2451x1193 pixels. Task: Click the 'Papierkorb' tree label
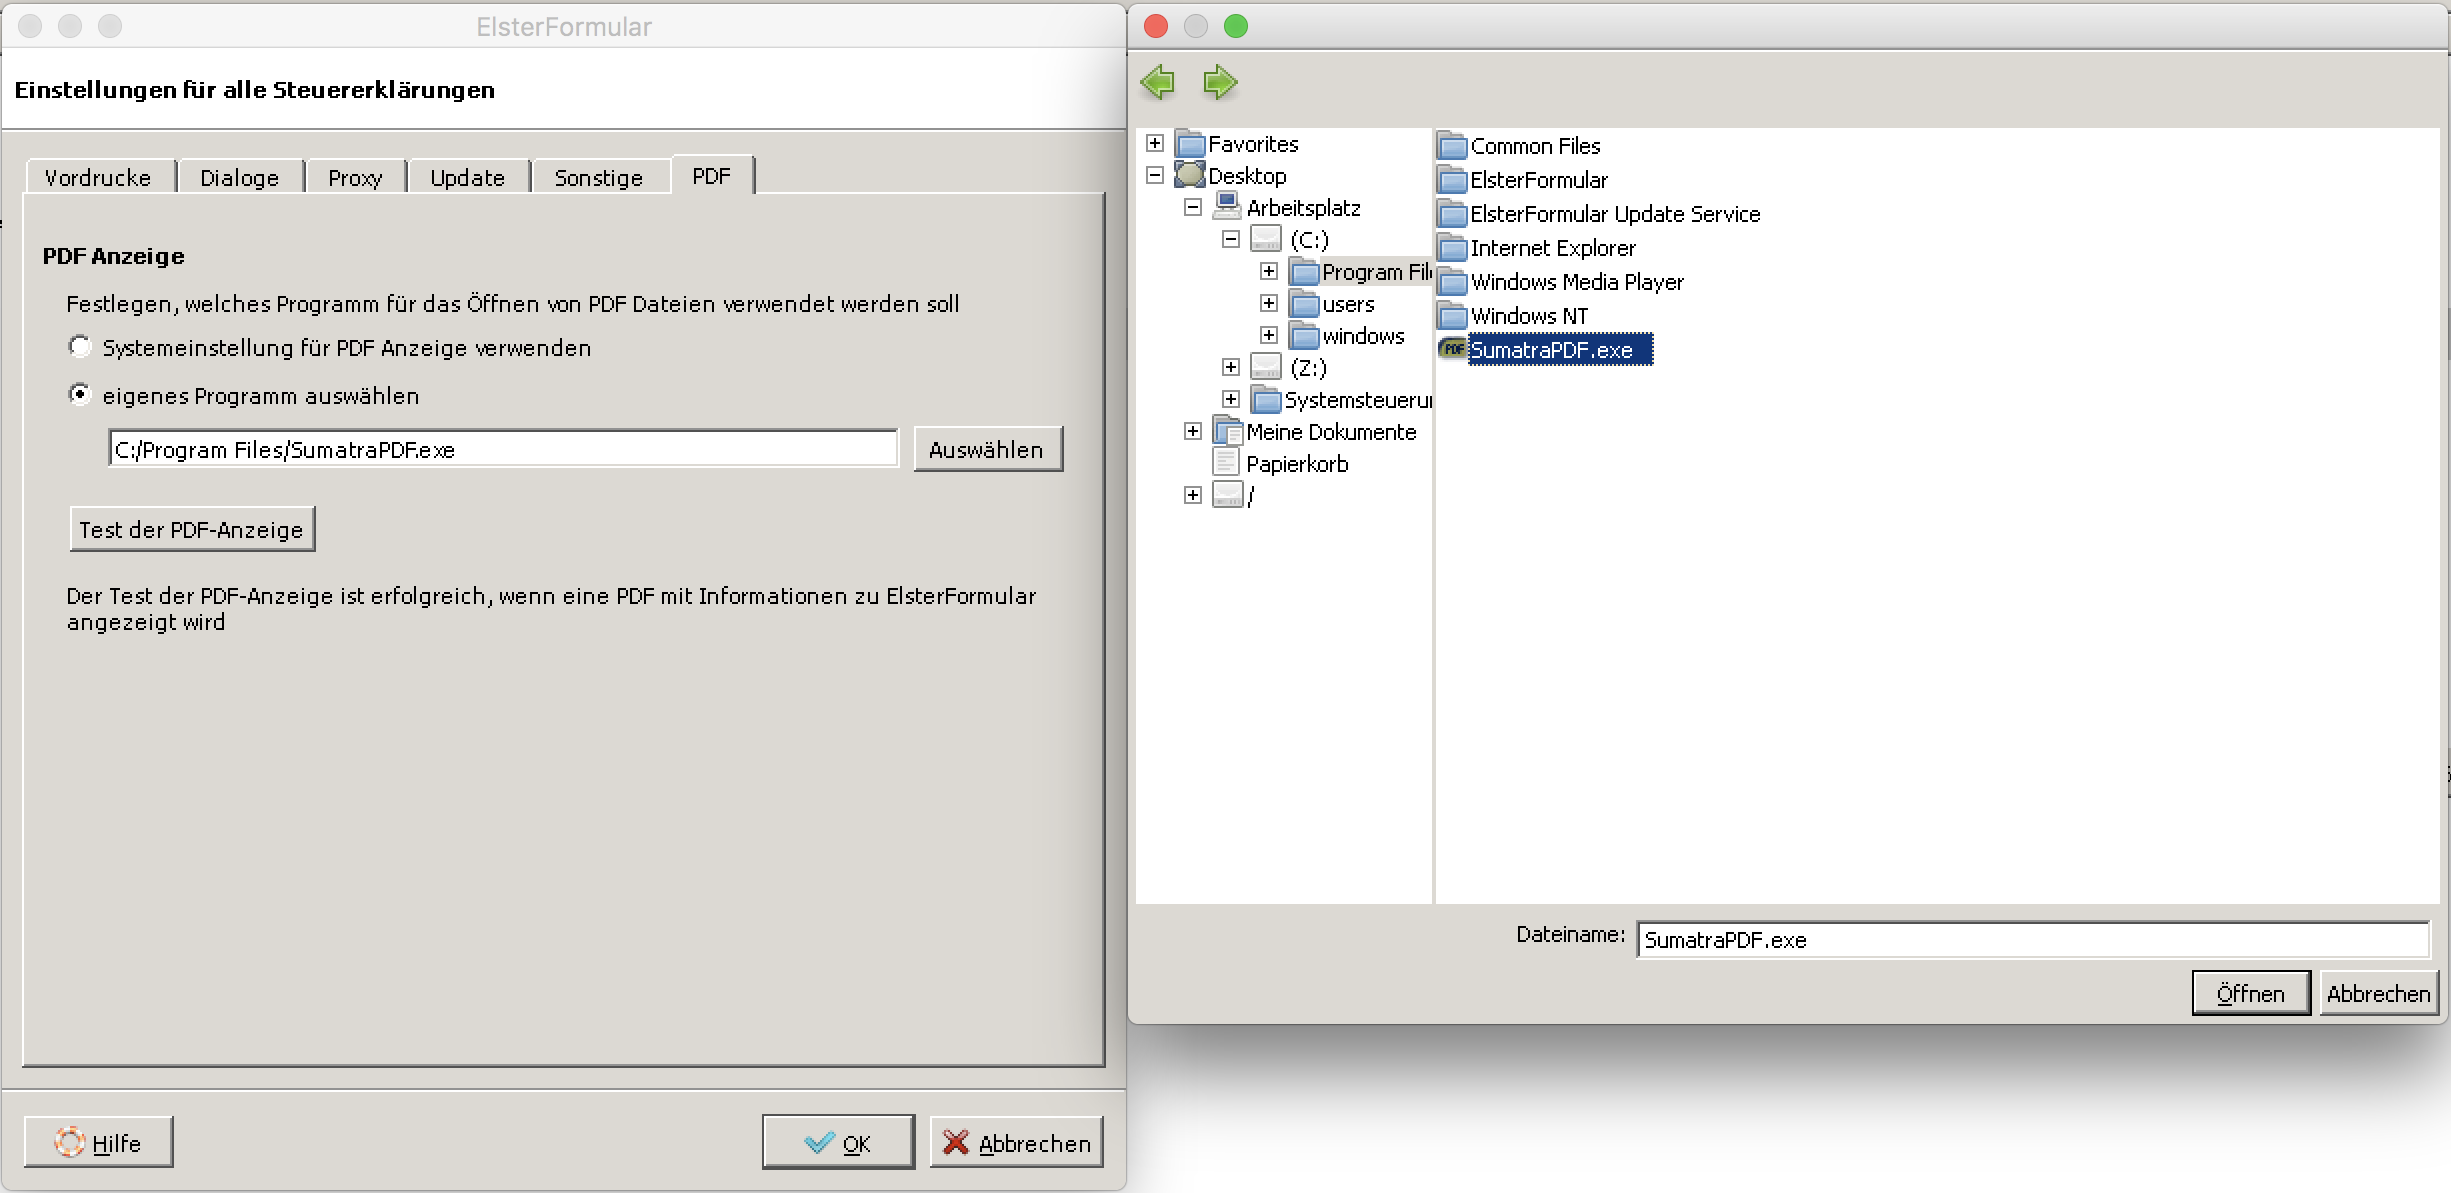1297,464
